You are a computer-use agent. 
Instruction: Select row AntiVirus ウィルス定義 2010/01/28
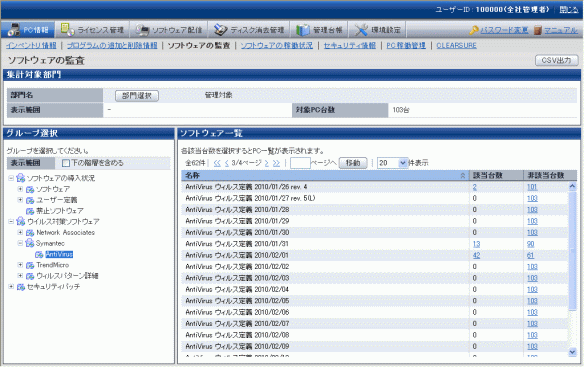(x=374, y=210)
